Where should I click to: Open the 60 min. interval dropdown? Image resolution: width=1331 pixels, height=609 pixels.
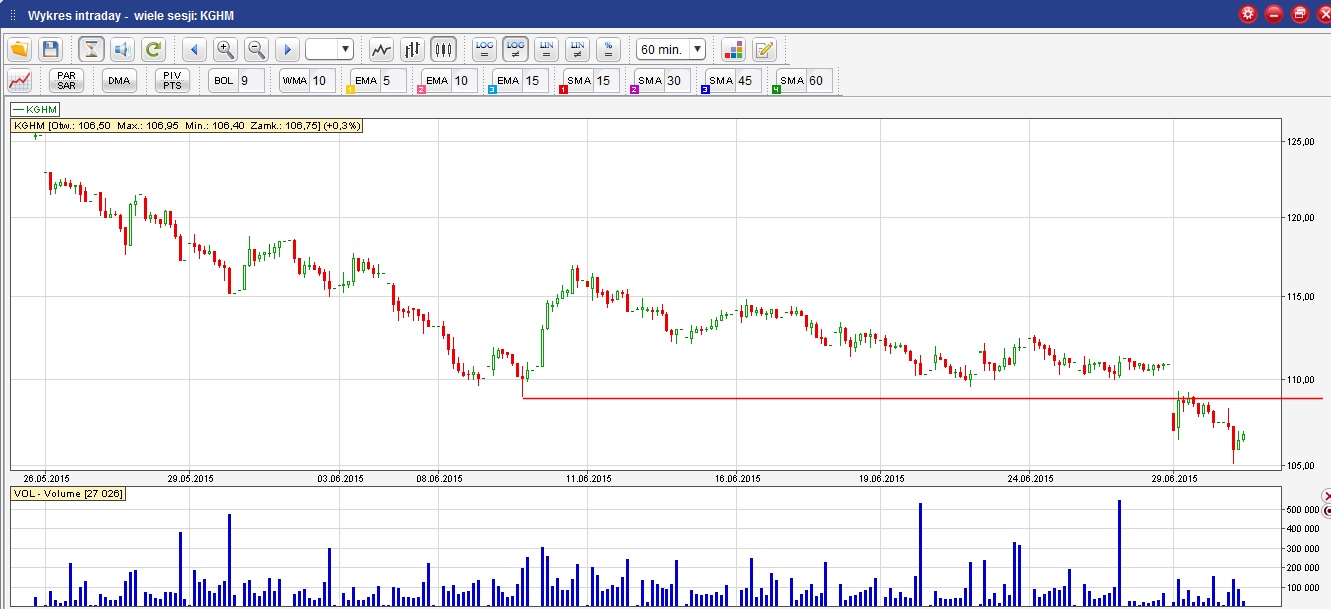click(x=671, y=49)
